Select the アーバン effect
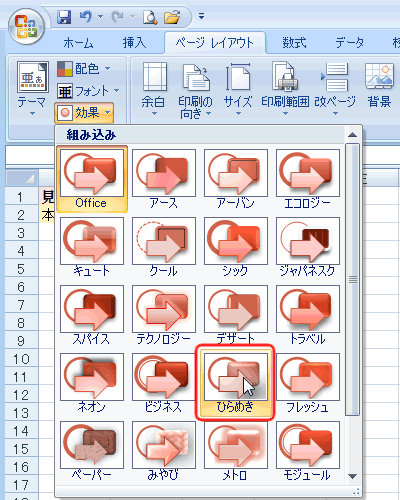 236,179
